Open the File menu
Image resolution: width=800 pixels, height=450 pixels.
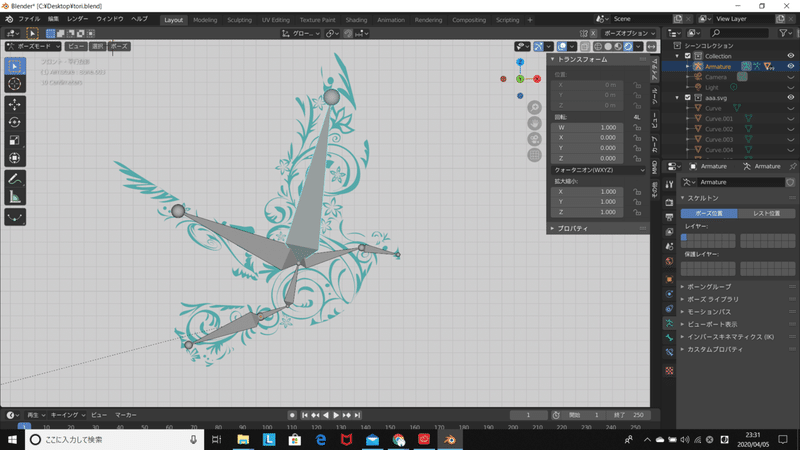point(29,19)
